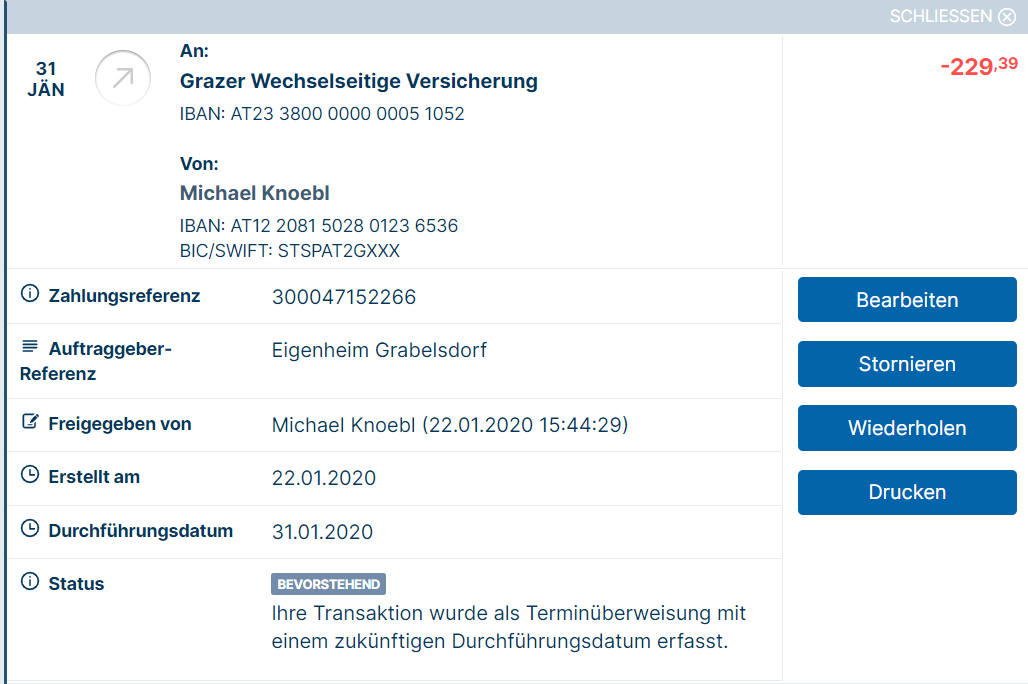
Task: Click the recipient IBAN AT23 3800 0000 0005 1052
Action: coord(347,114)
